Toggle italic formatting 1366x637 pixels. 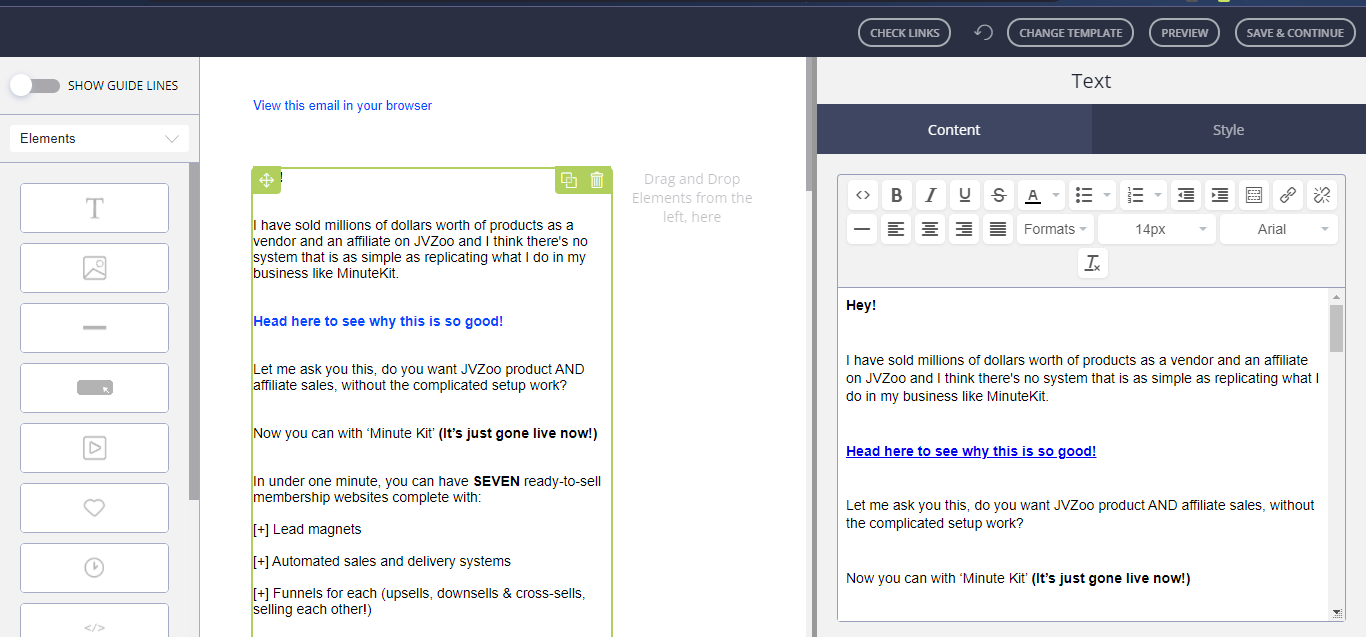click(931, 195)
